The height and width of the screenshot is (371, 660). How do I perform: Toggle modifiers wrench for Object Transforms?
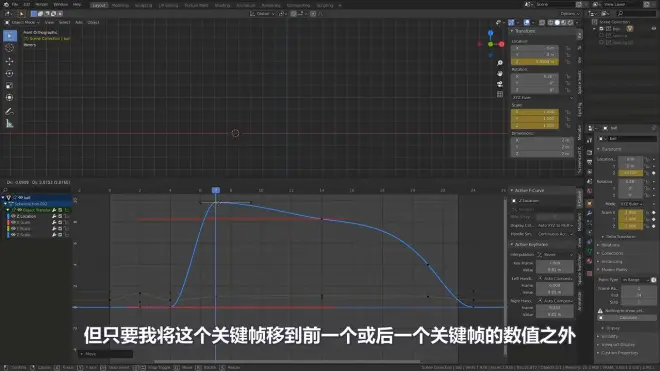pos(54,210)
